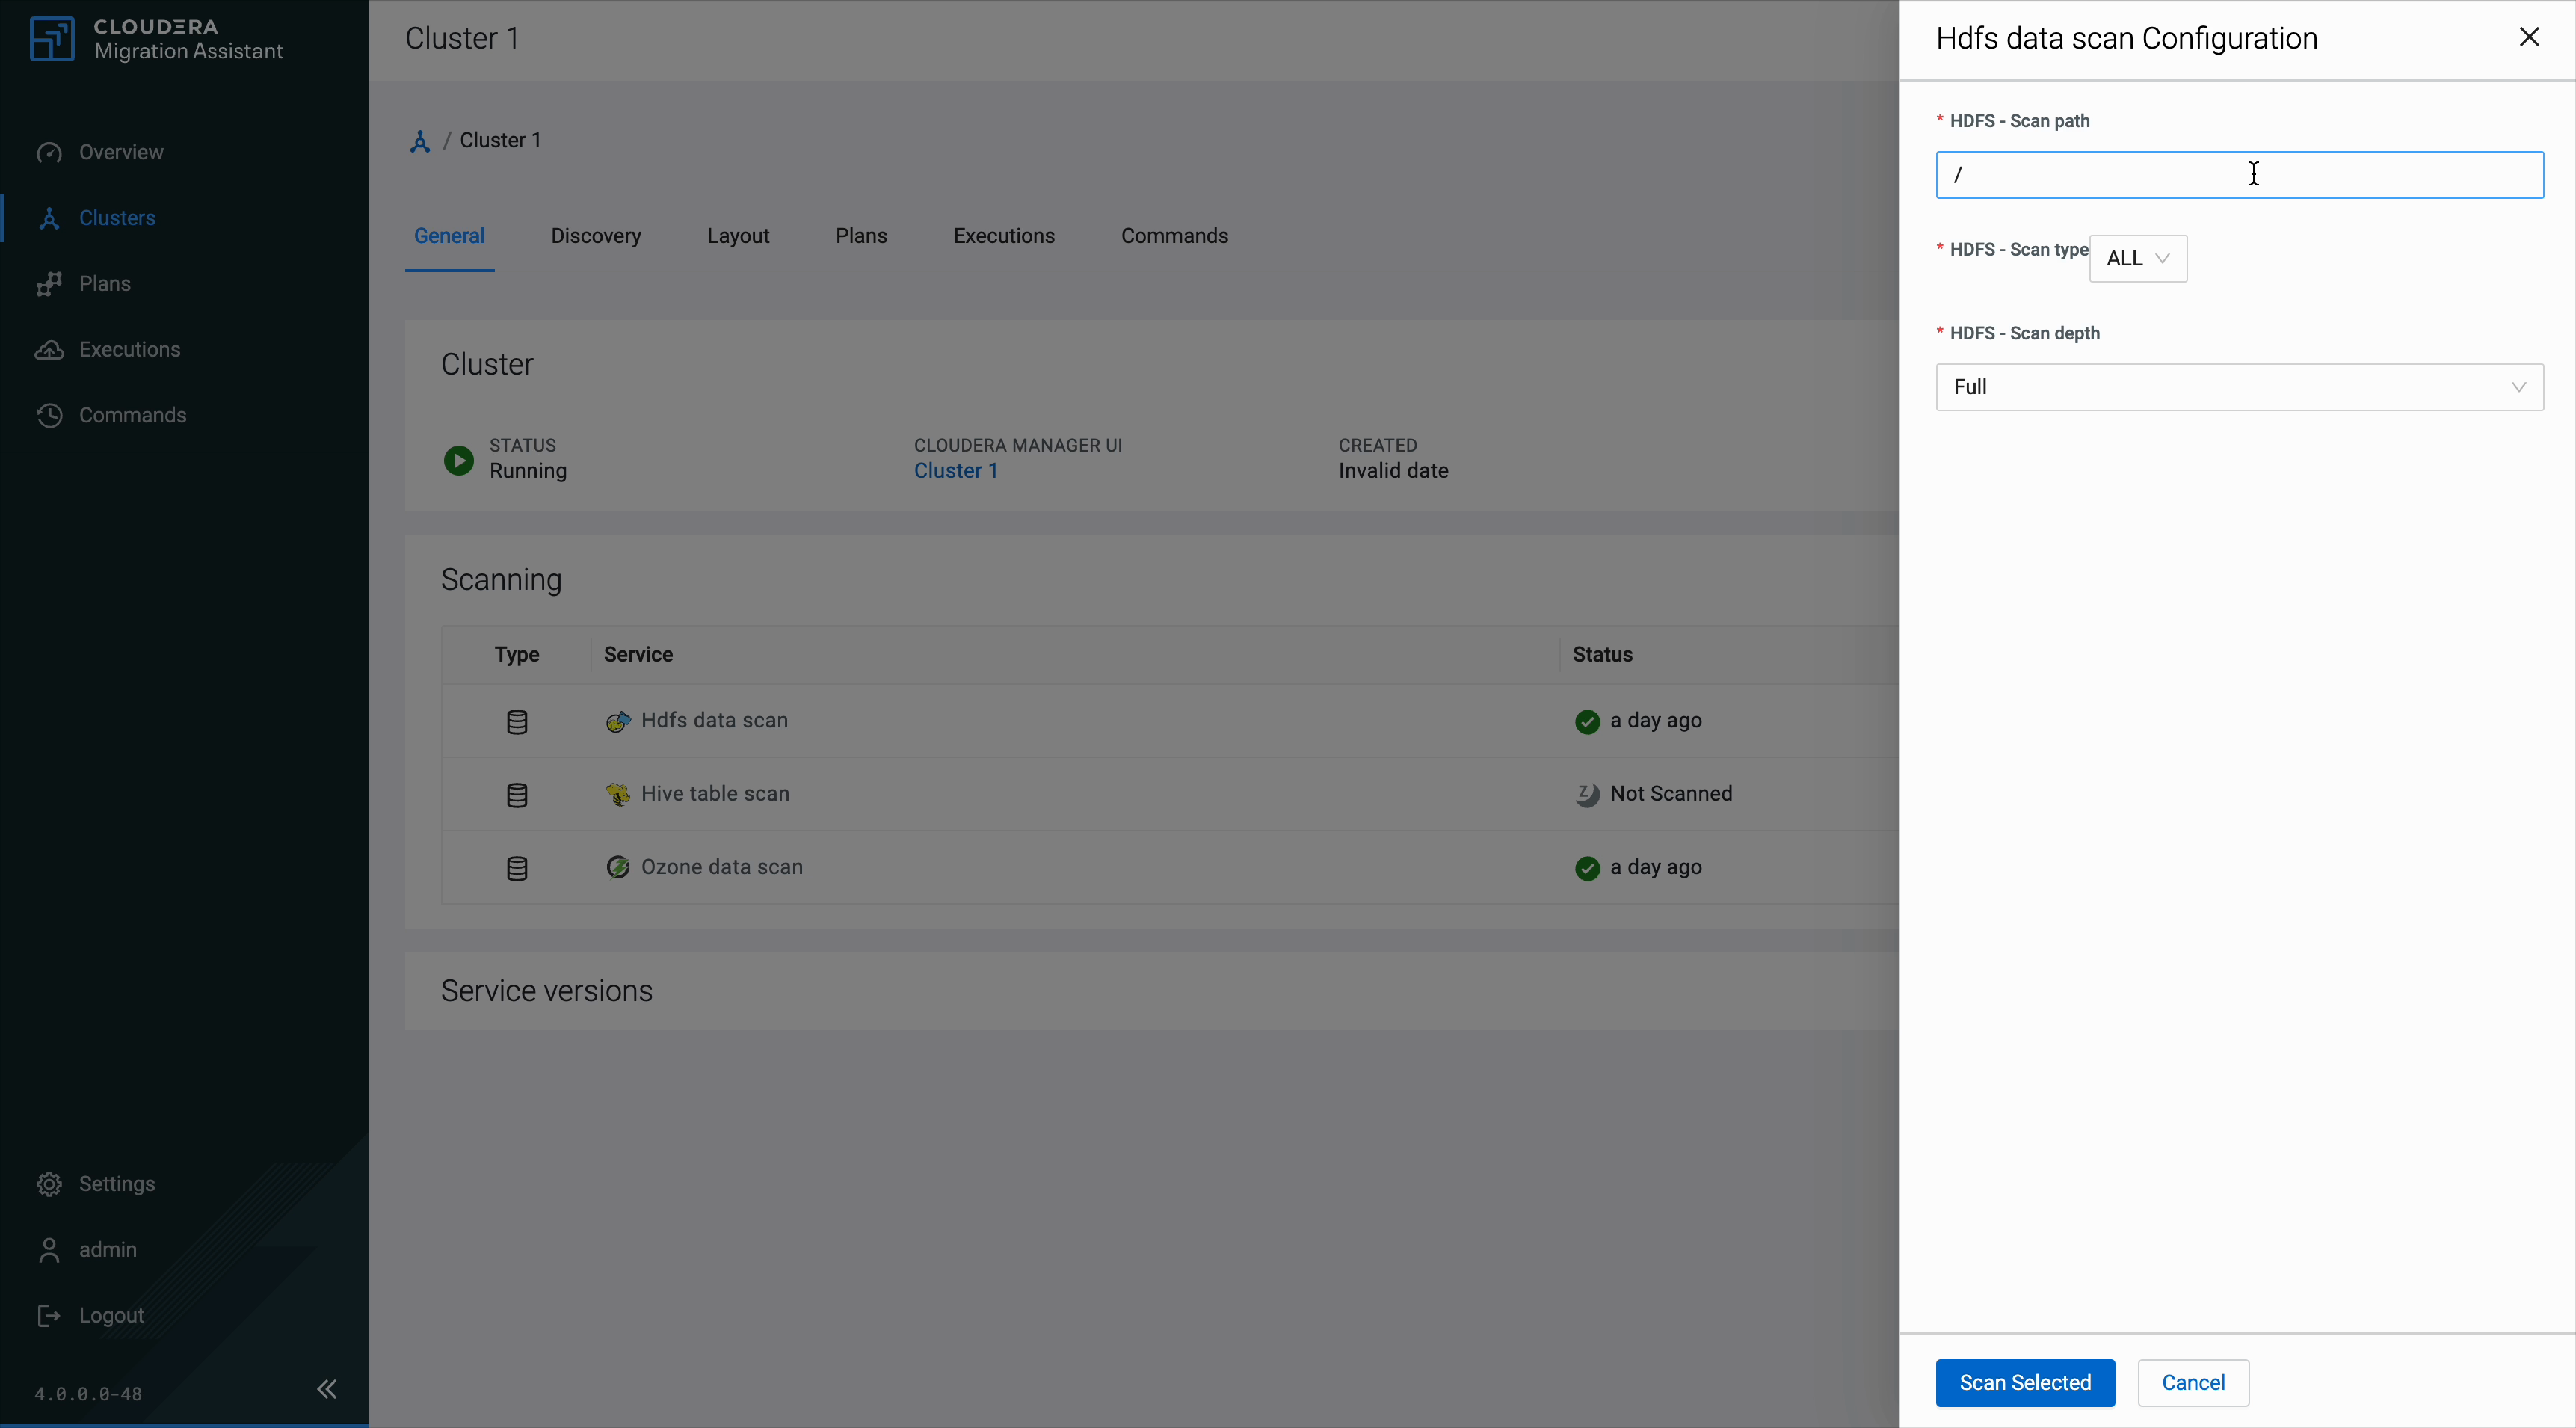The image size is (2576, 1428).
Task: Click the Scan Selected button
Action: (2025, 1383)
